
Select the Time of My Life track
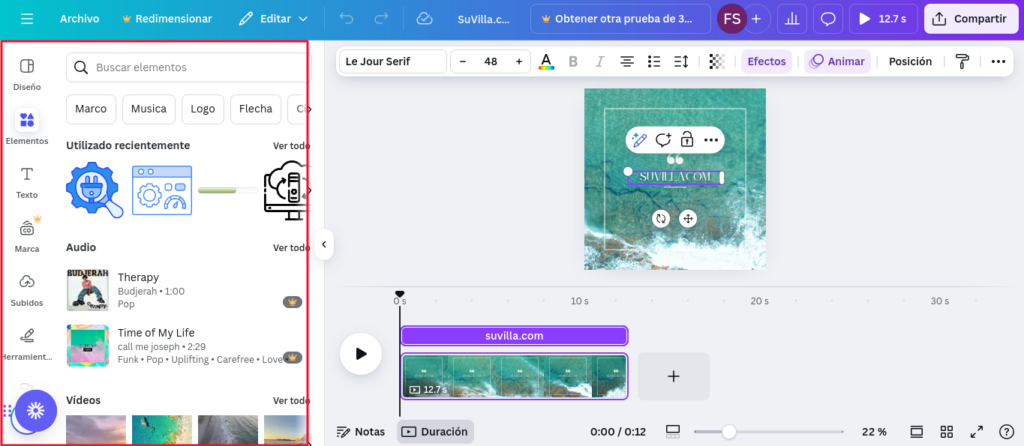click(x=184, y=345)
